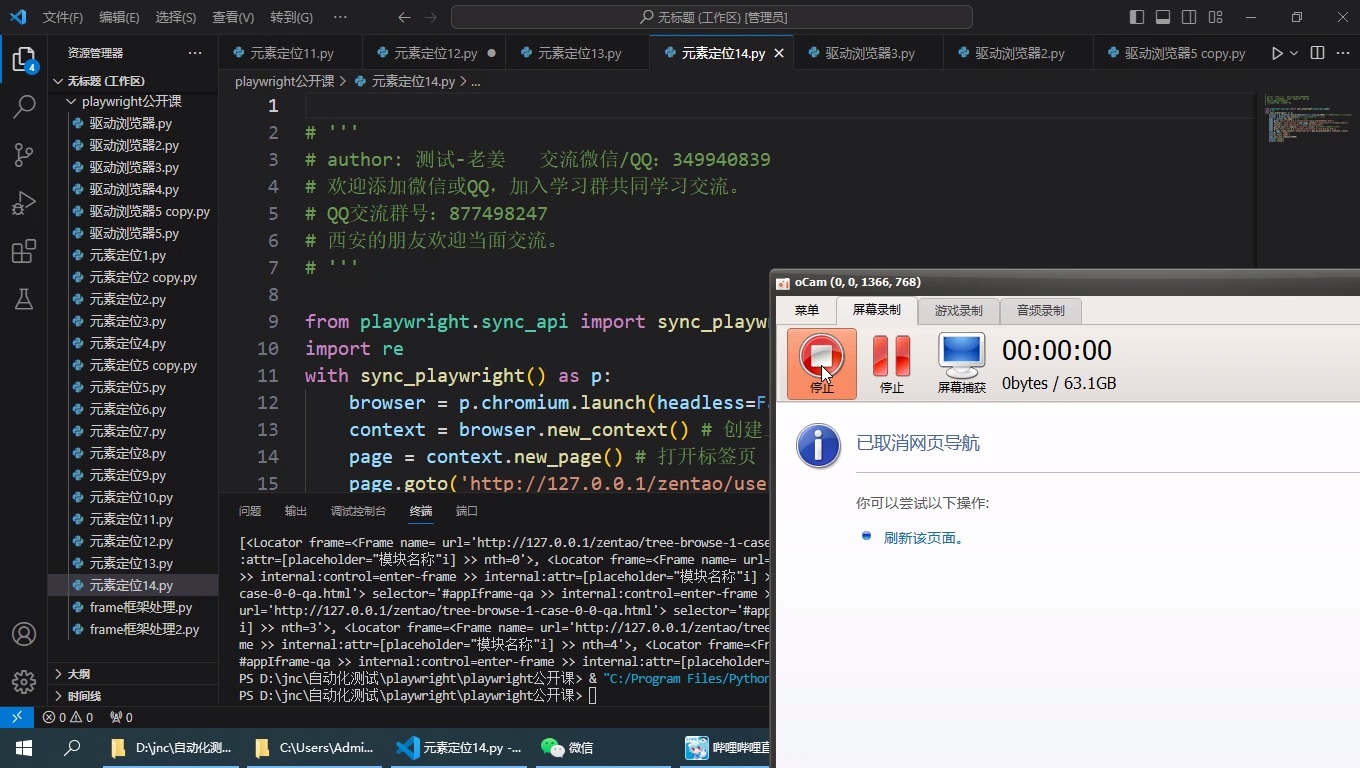Collapse the playwright公开课 folder
Viewport: 1360px width, 768px height.
(x=133, y=101)
